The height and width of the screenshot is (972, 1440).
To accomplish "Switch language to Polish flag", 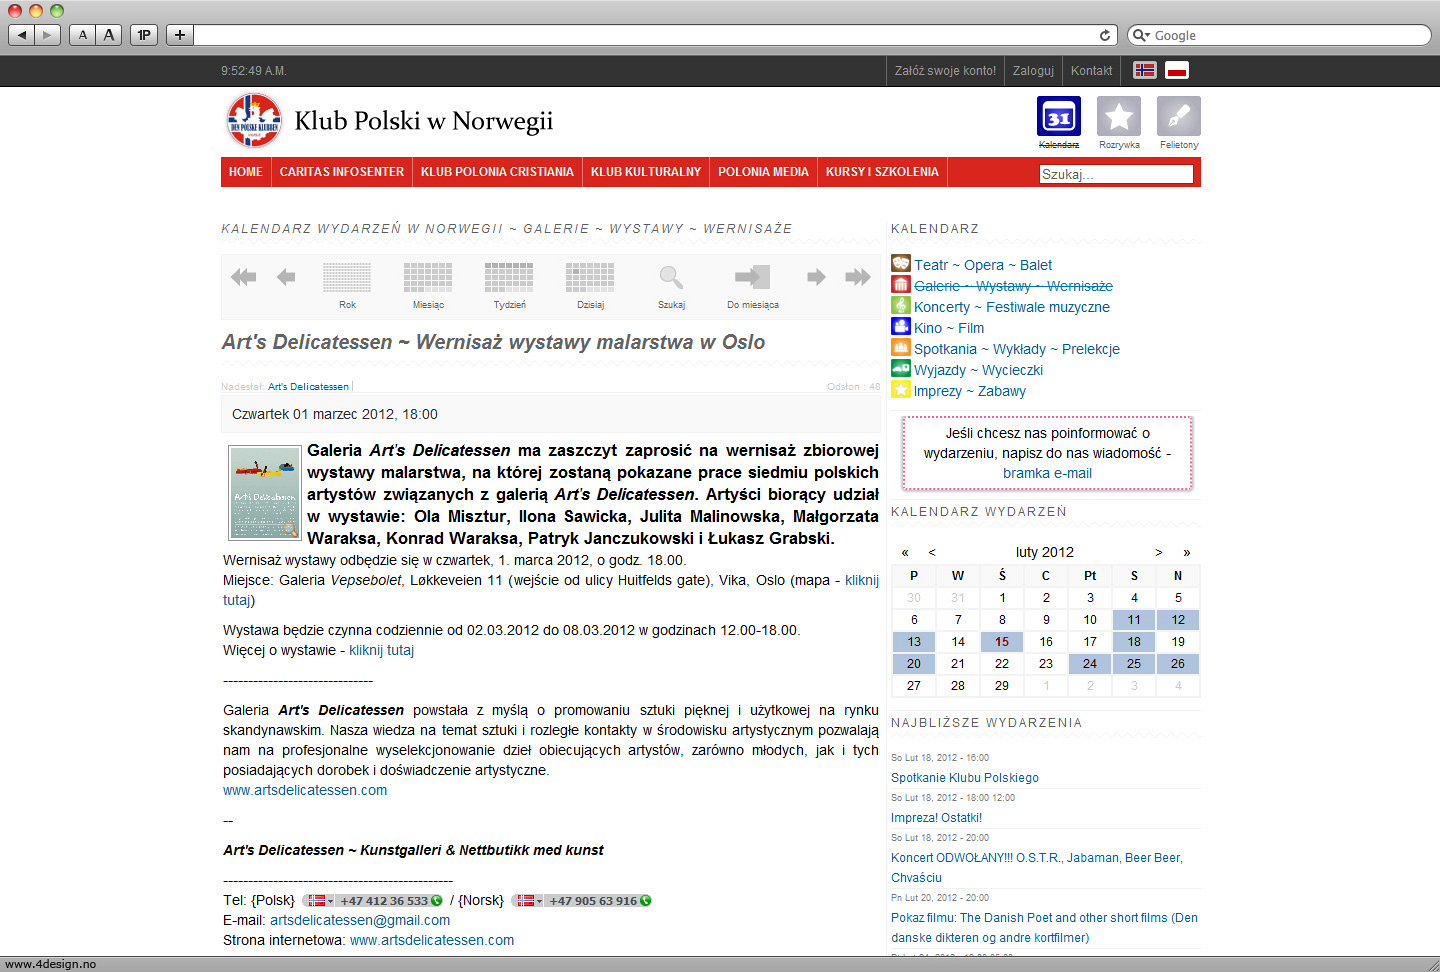I will coord(1177,70).
